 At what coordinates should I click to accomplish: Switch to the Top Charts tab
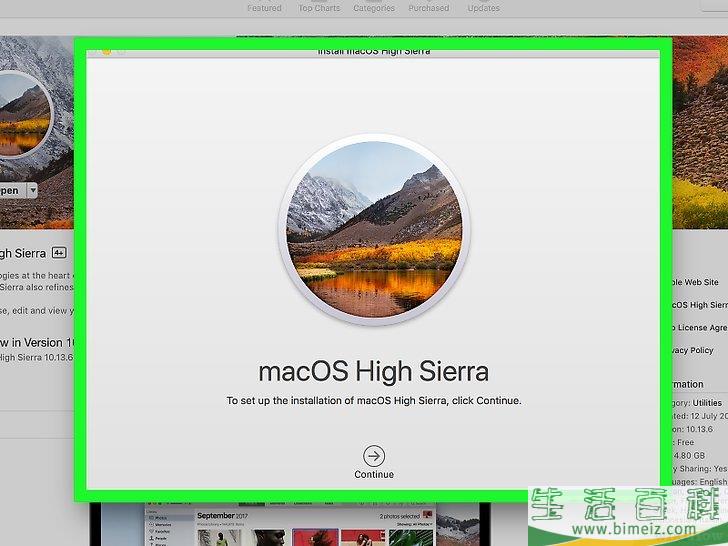click(x=319, y=8)
